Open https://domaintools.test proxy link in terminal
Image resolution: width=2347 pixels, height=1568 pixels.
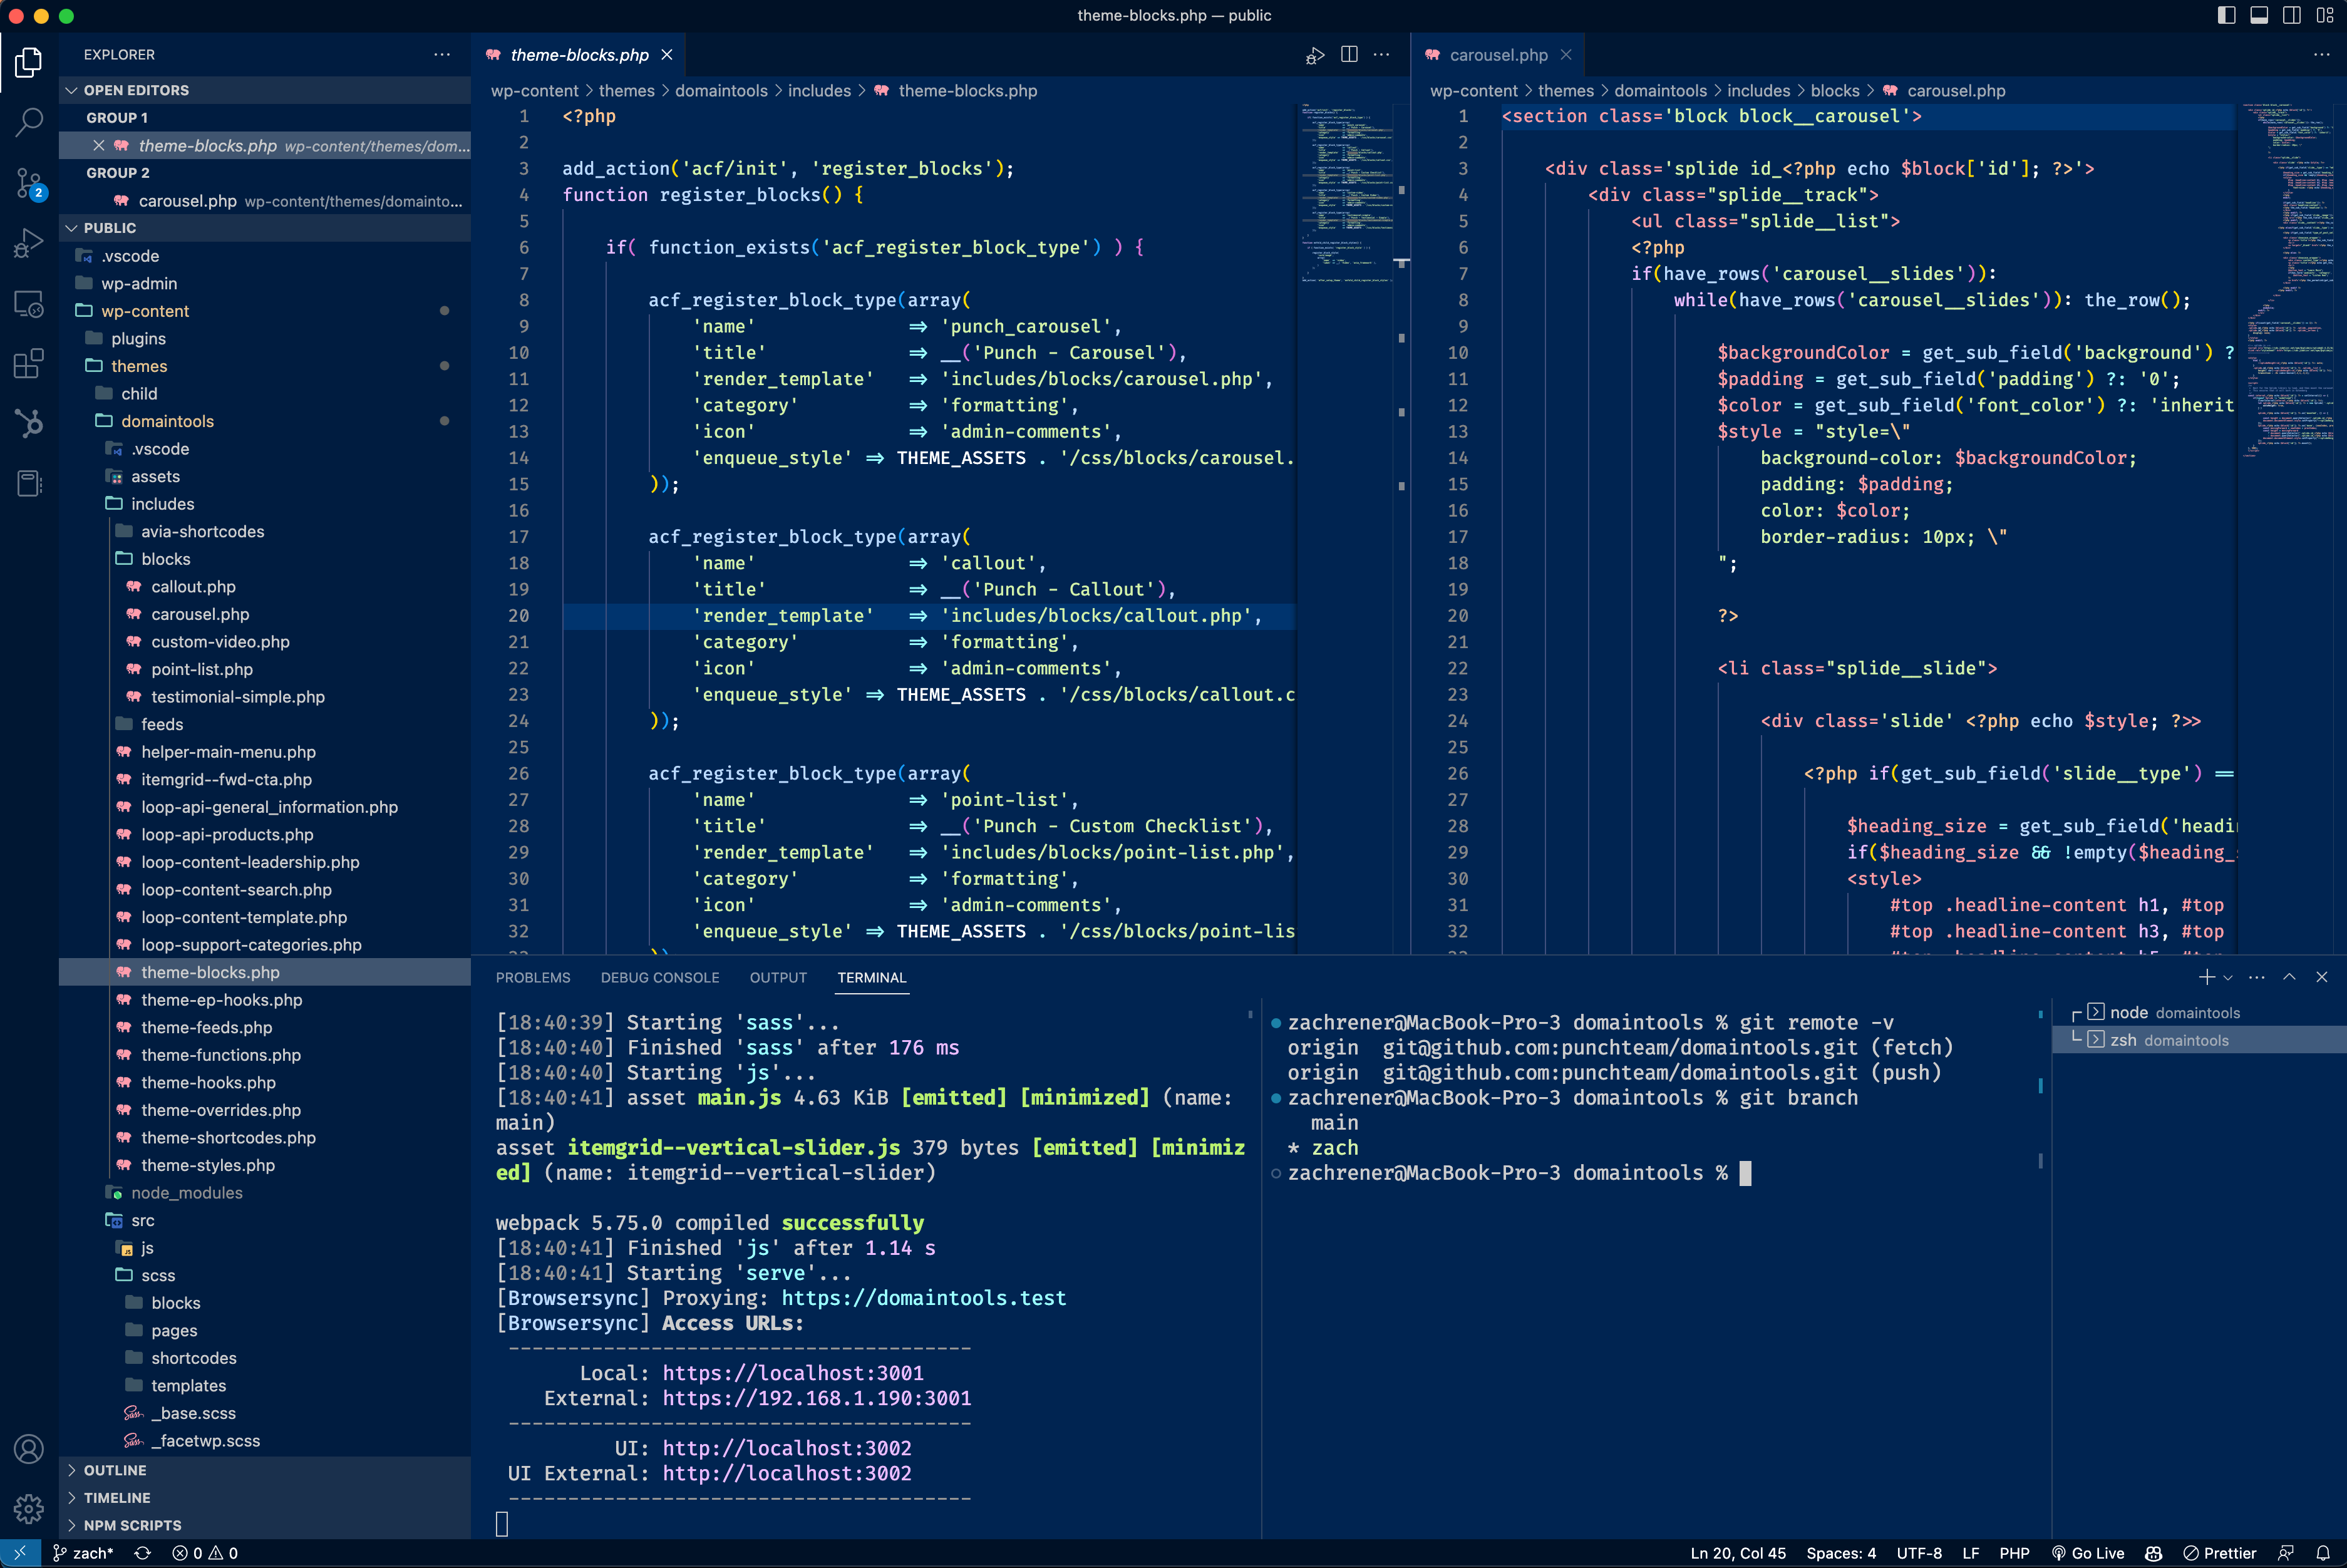(924, 1298)
